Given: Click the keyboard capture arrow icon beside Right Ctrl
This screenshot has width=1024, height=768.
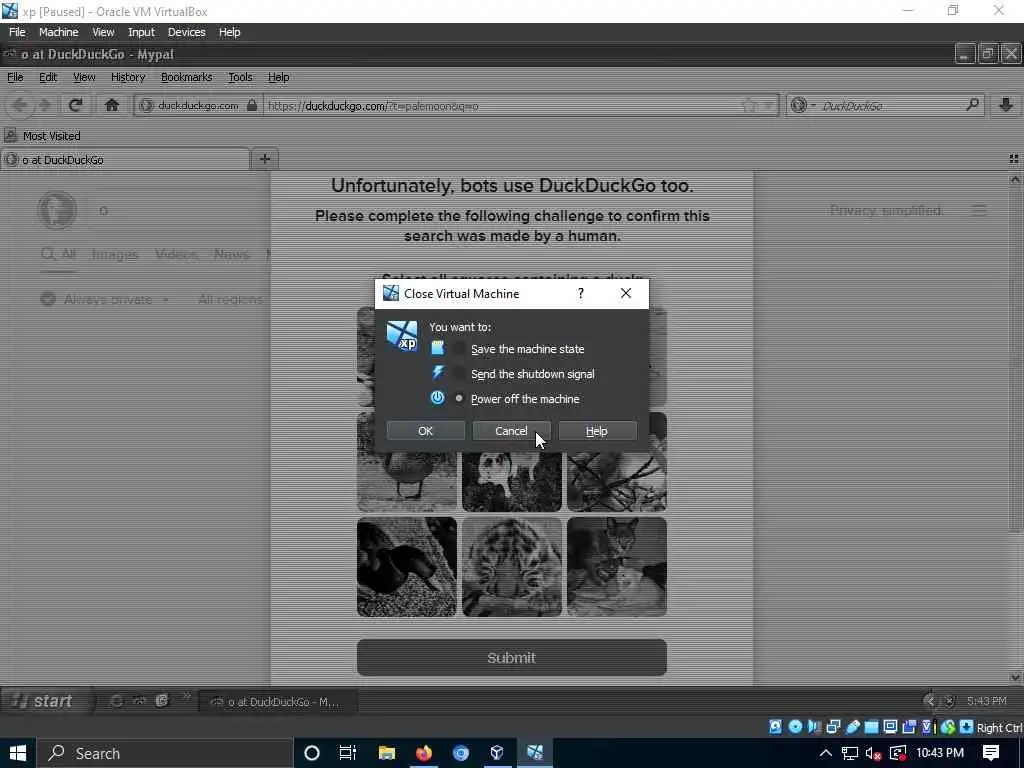Looking at the screenshot, I should point(967,726).
